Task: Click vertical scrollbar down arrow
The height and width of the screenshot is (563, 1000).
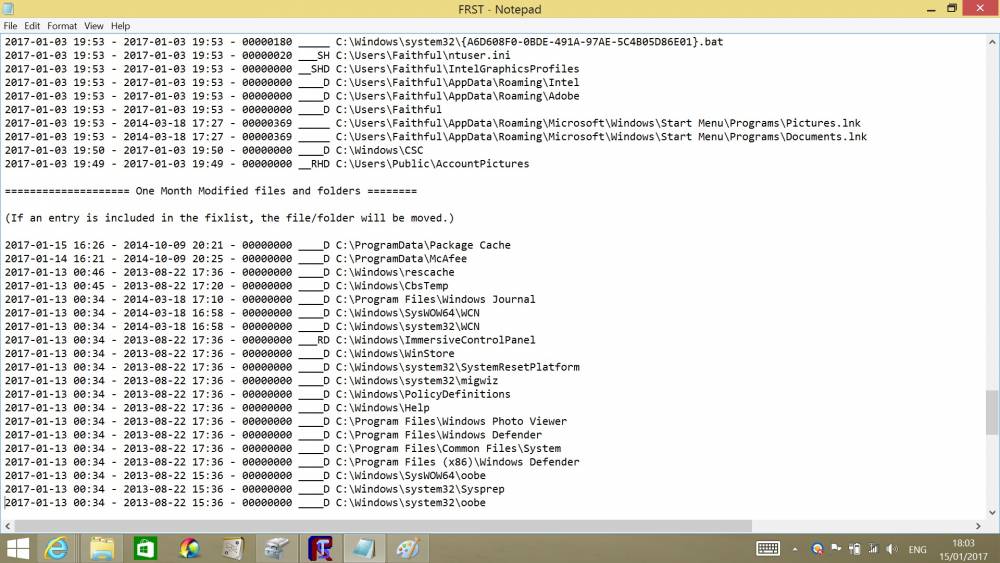Action: (992, 512)
